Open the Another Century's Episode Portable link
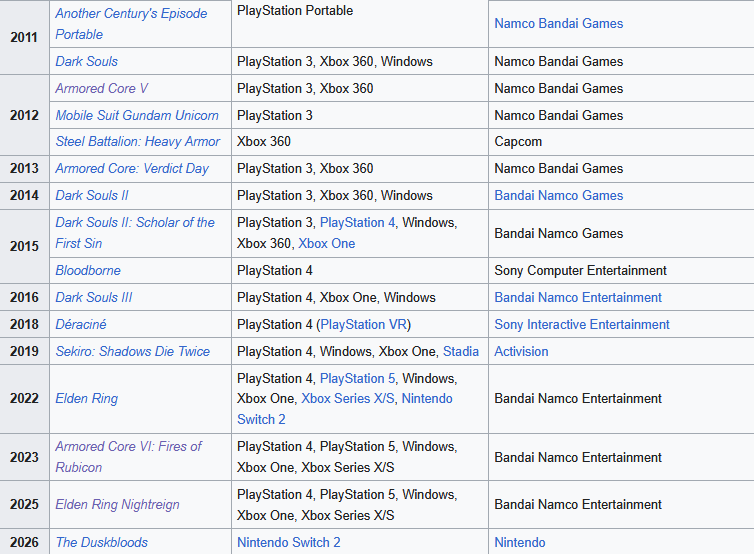The height and width of the screenshot is (554, 754). coord(131,14)
